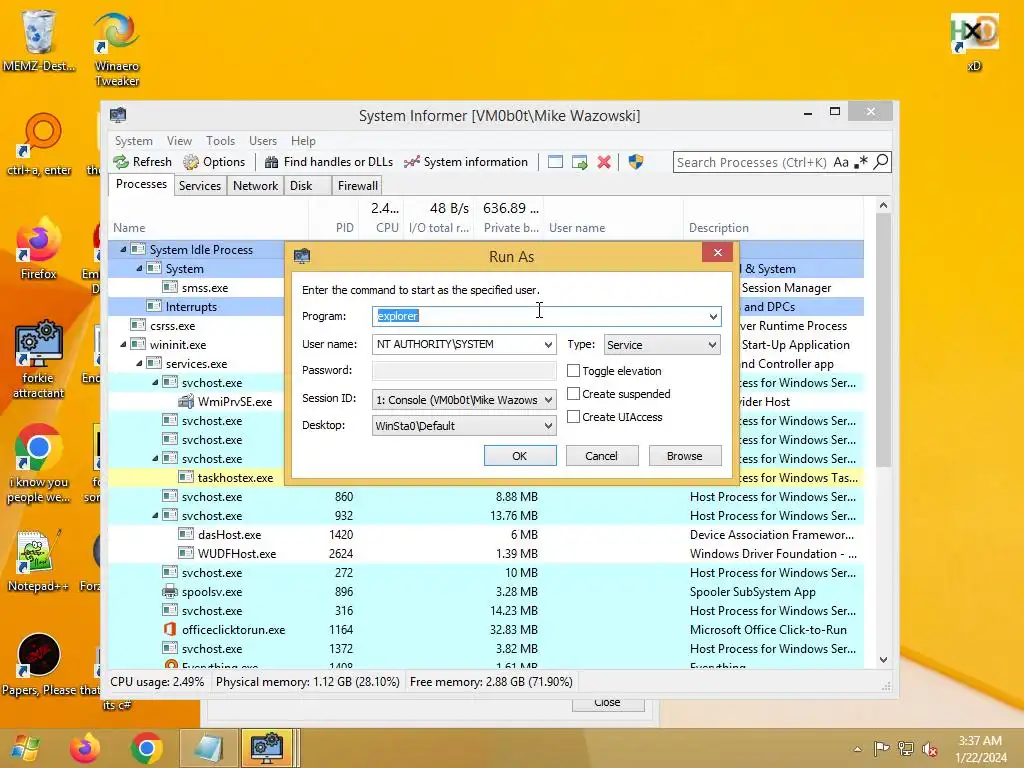Click the shield elevation toolbar icon

tap(636, 162)
